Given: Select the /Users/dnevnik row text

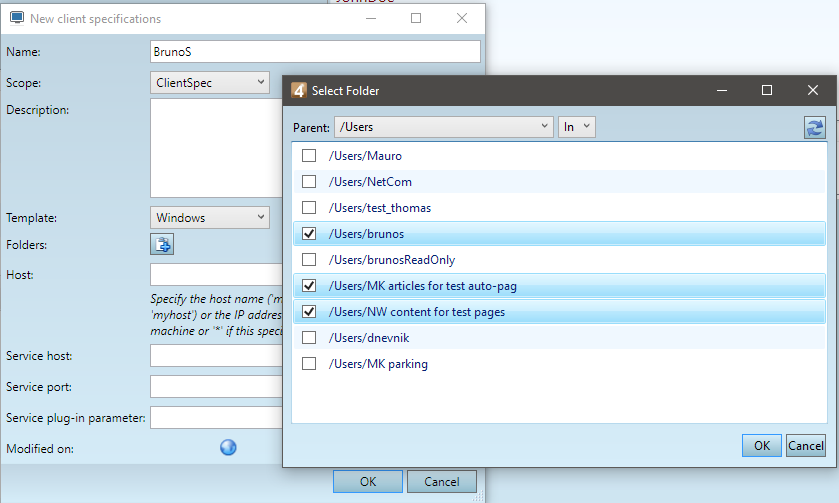Looking at the screenshot, I should click(369, 338).
